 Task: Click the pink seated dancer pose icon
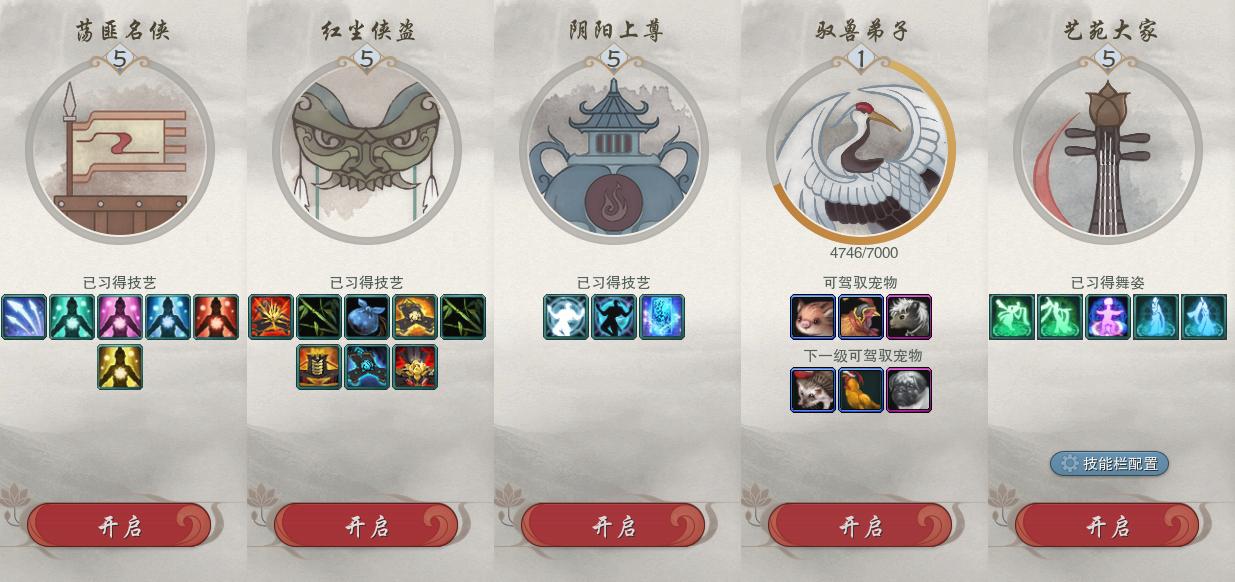(1108, 317)
